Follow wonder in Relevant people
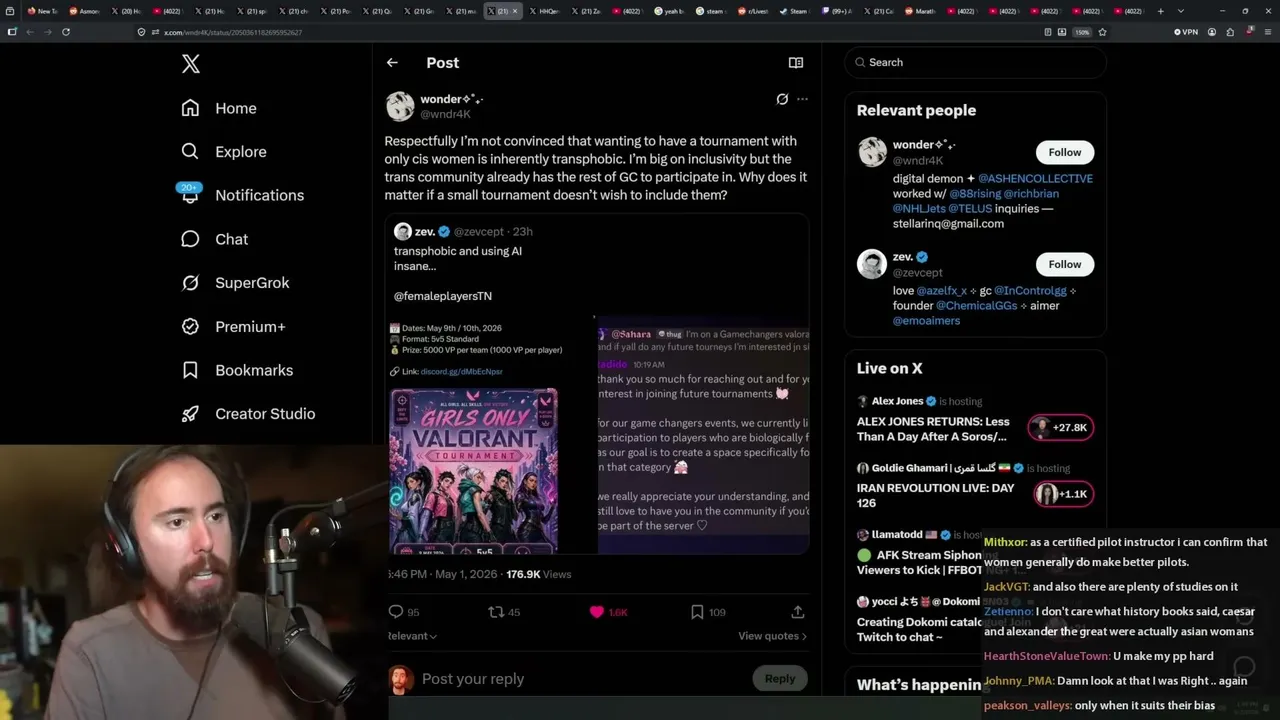Screen dimensions: 1280x720 pos(1065,152)
